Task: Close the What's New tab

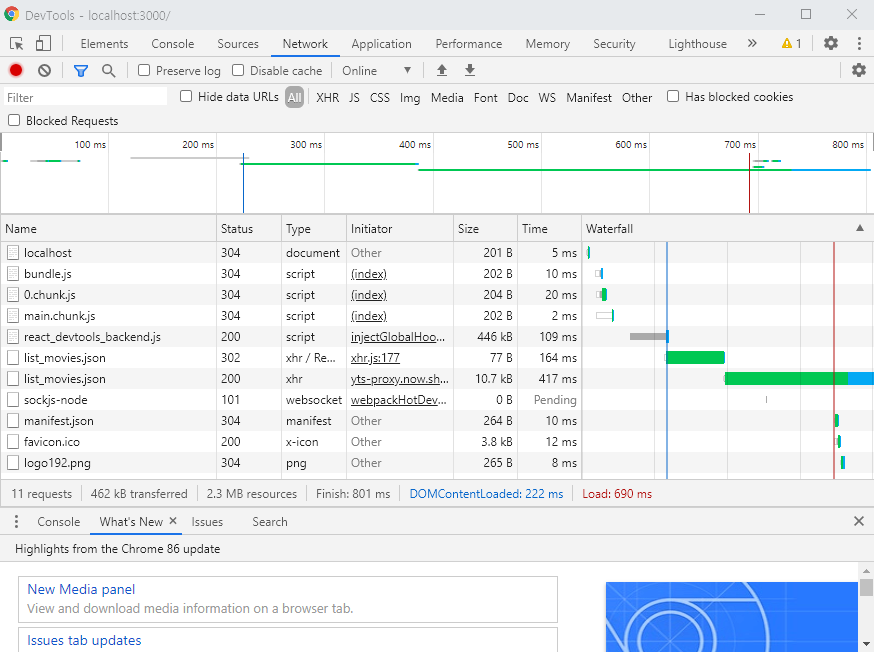Action: 173,520
